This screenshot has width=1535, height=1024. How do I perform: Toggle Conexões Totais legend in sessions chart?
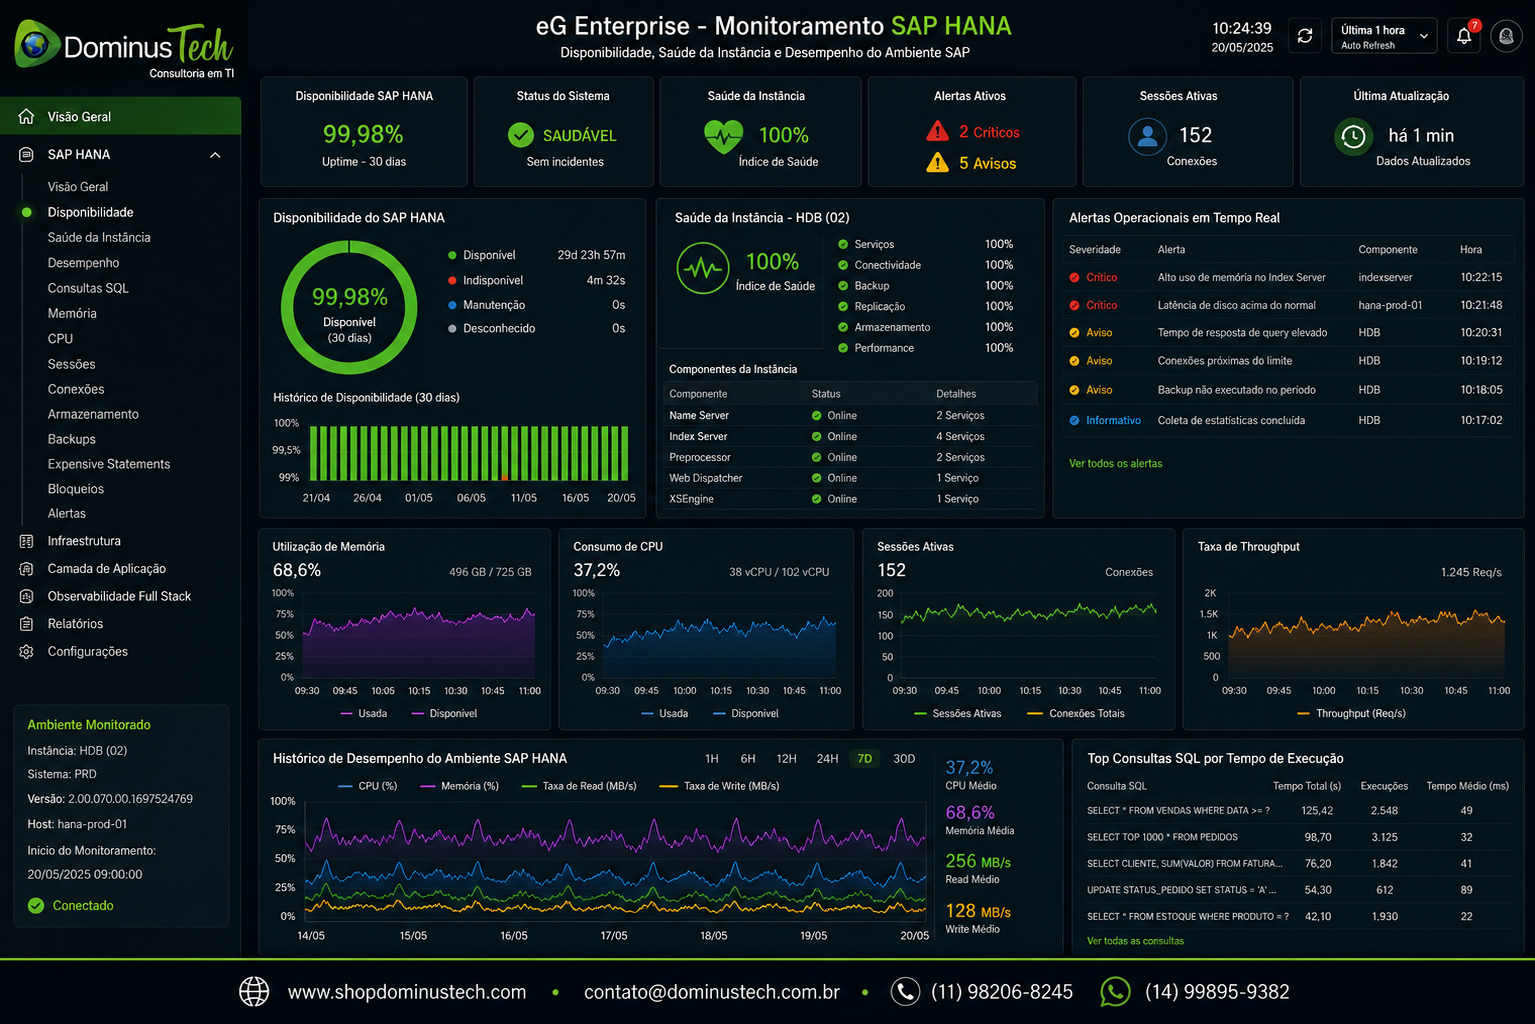coord(1076,713)
